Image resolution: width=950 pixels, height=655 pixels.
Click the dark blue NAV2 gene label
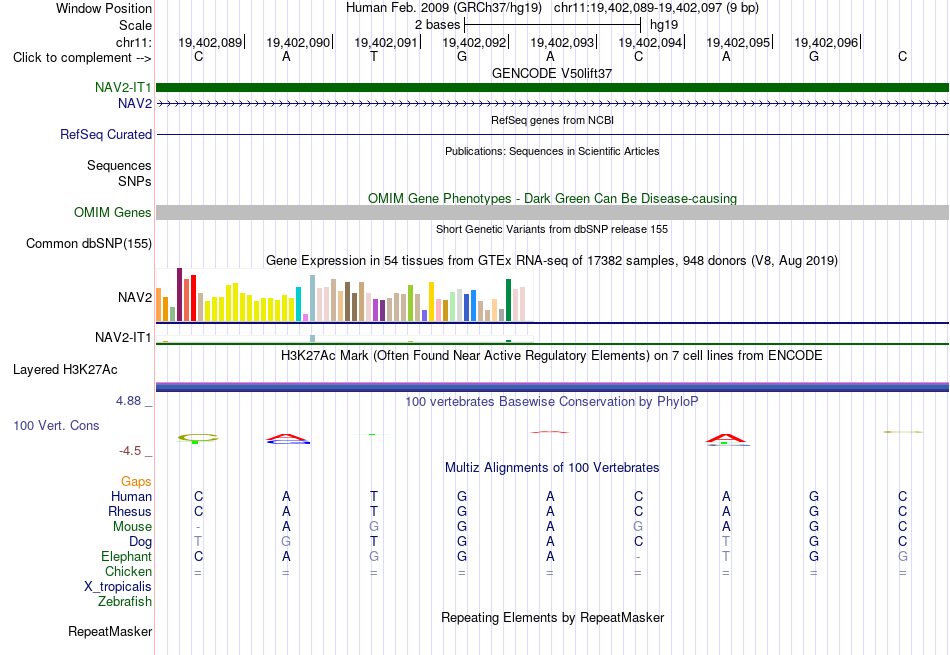click(135, 104)
